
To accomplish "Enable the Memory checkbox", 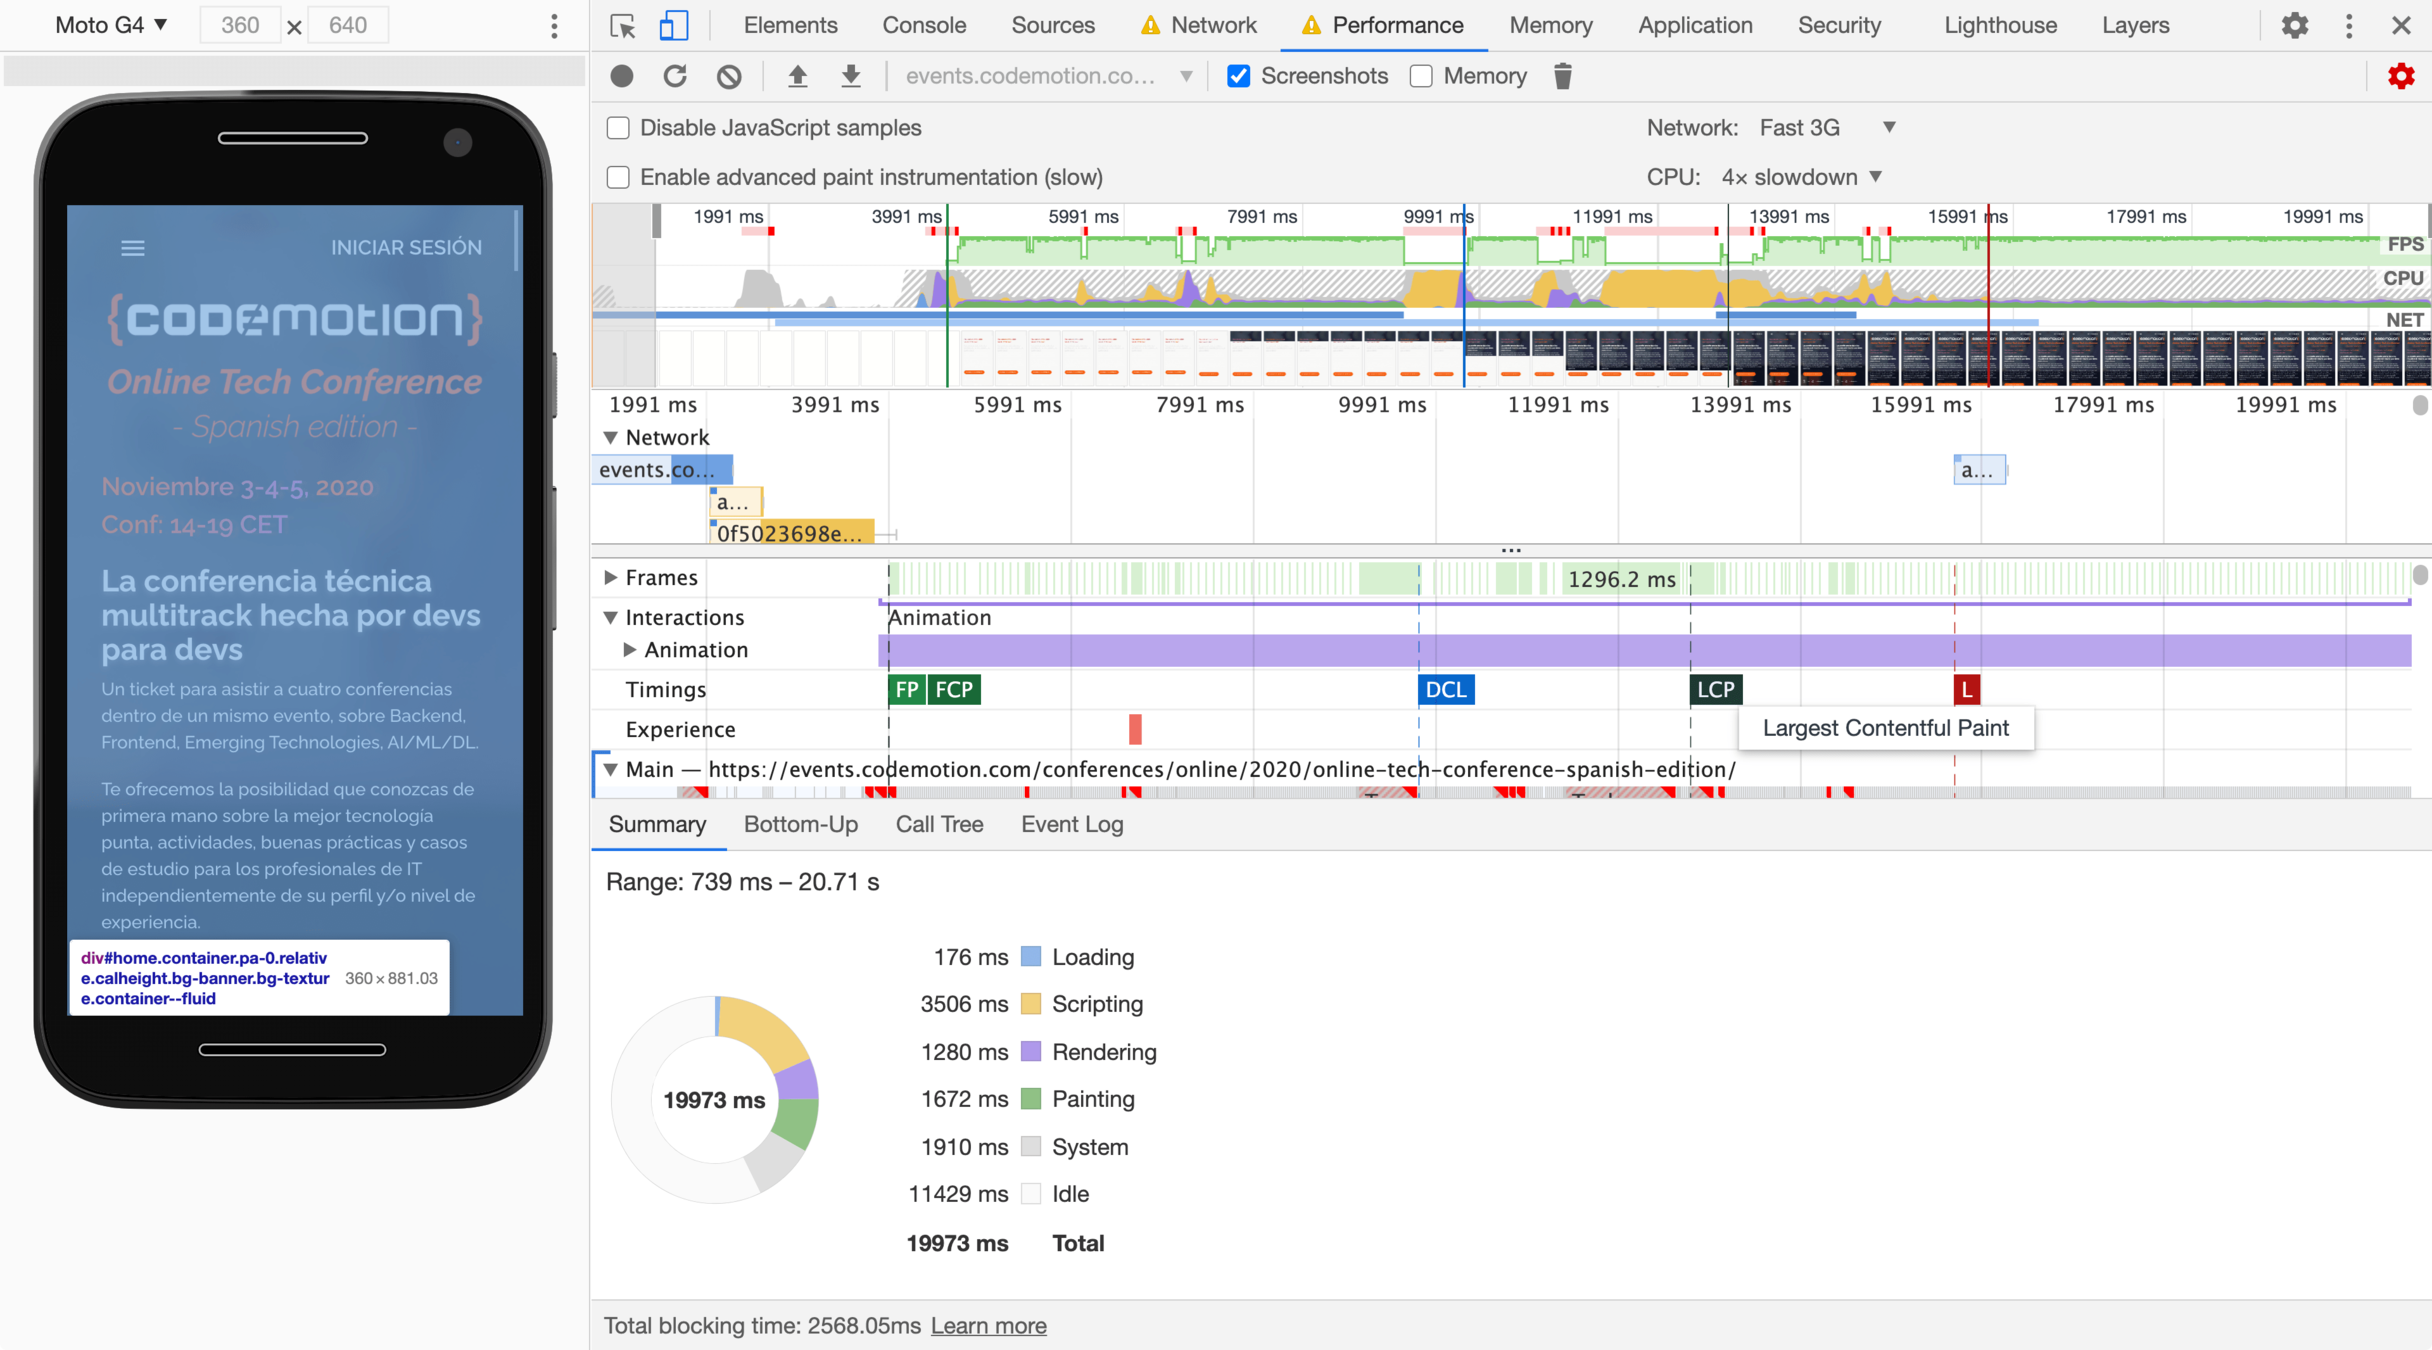I will coord(1421,76).
